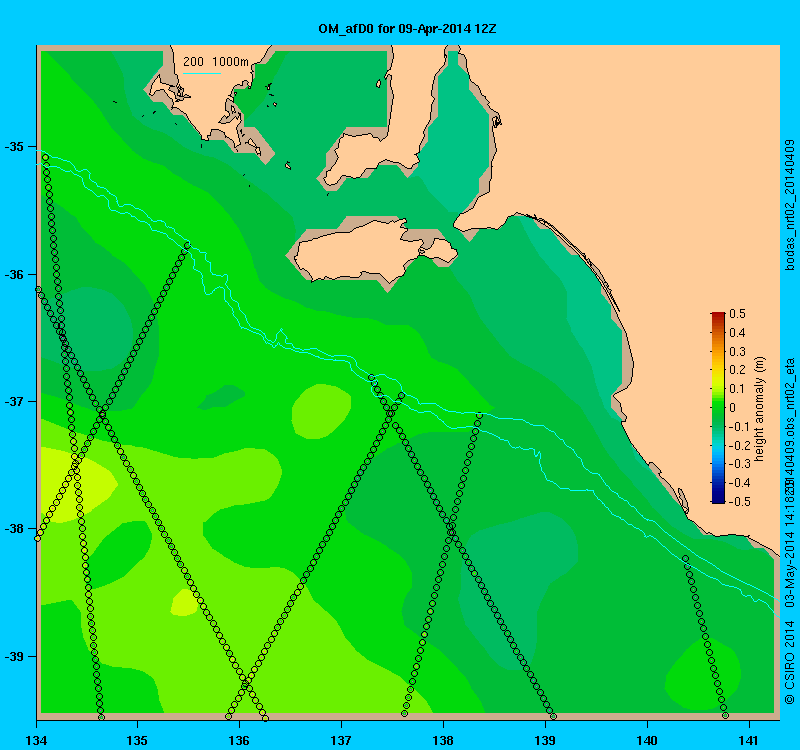Click the 0.1 colorbar label
Screen dimensions: 800x750
coord(737,389)
